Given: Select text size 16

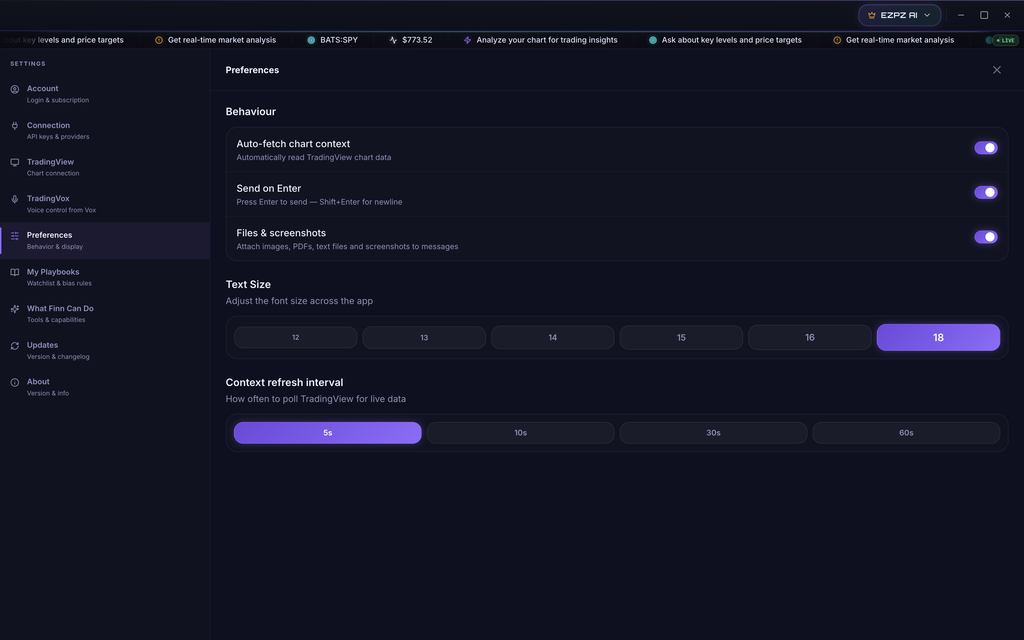Looking at the screenshot, I should pos(810,338).
